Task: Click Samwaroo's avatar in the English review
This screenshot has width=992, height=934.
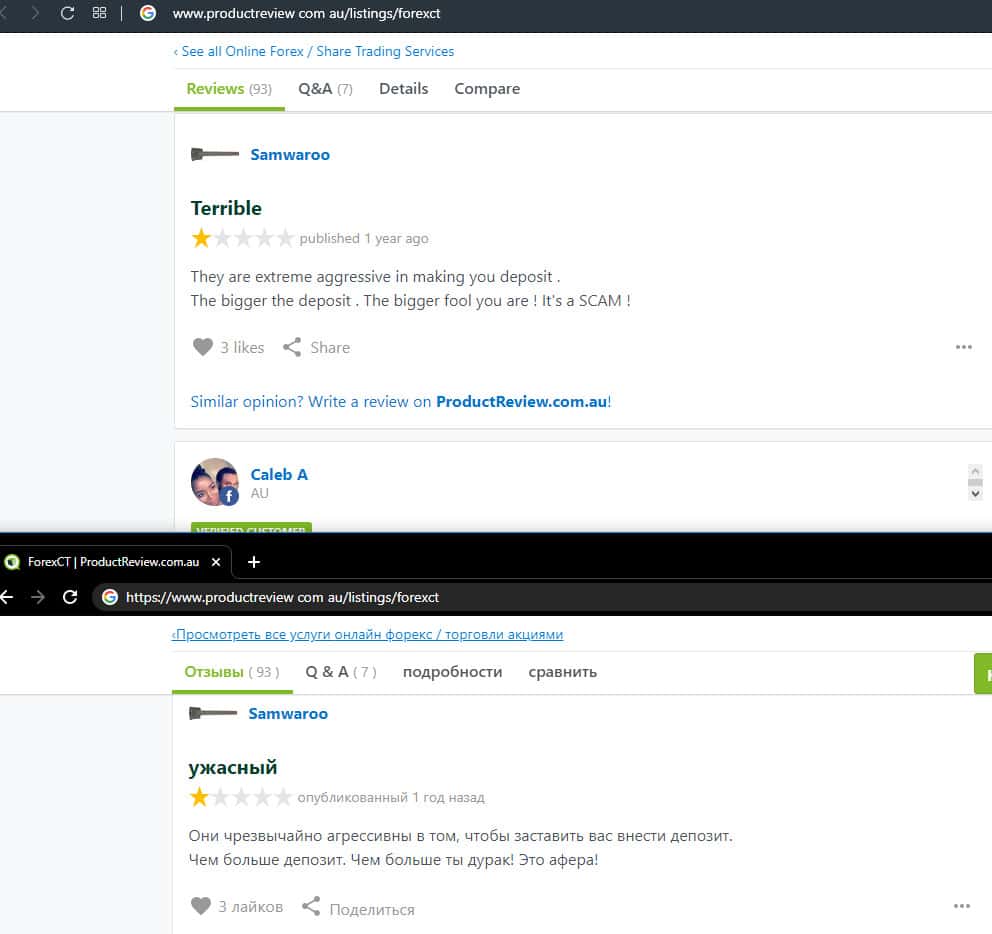Action: (214, 154)
